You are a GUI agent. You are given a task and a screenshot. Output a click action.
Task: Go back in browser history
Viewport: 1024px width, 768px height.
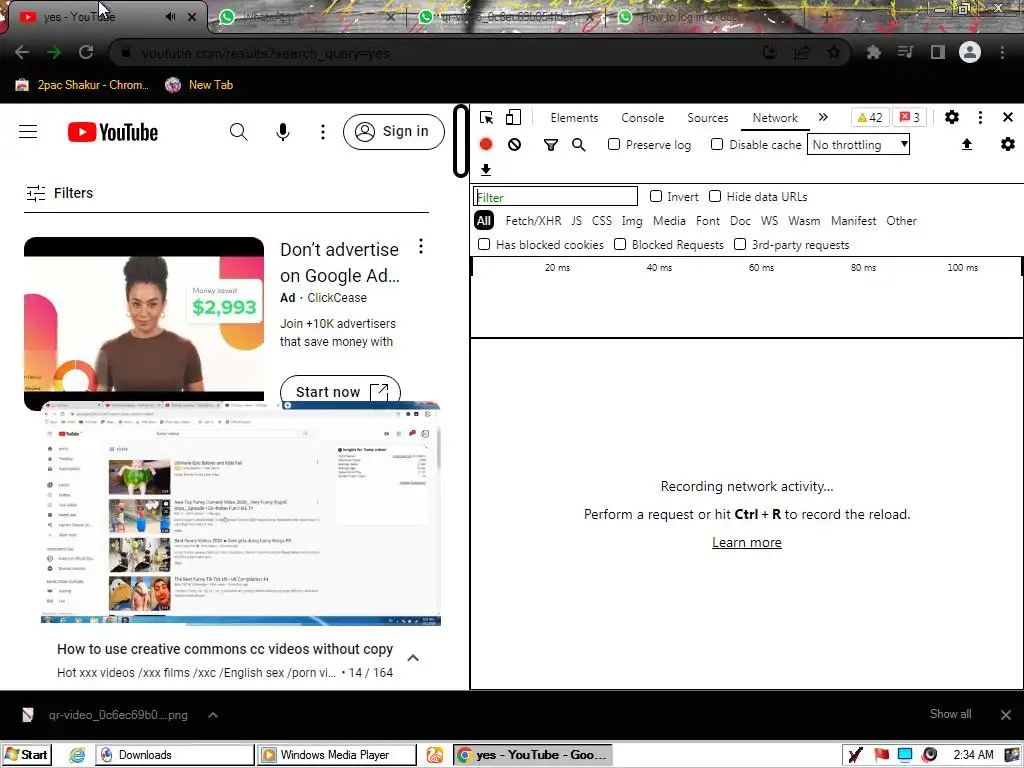22,52
